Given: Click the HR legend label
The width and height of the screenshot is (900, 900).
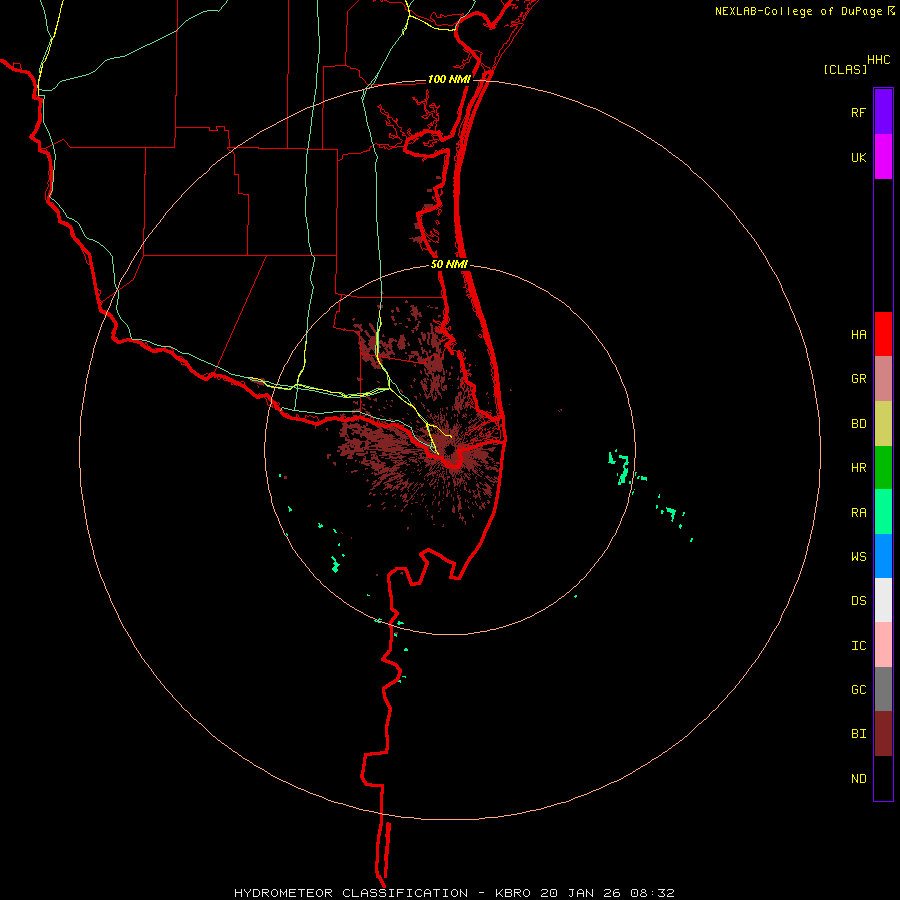Looking at the screenshot, I should [x=858, y=468].
